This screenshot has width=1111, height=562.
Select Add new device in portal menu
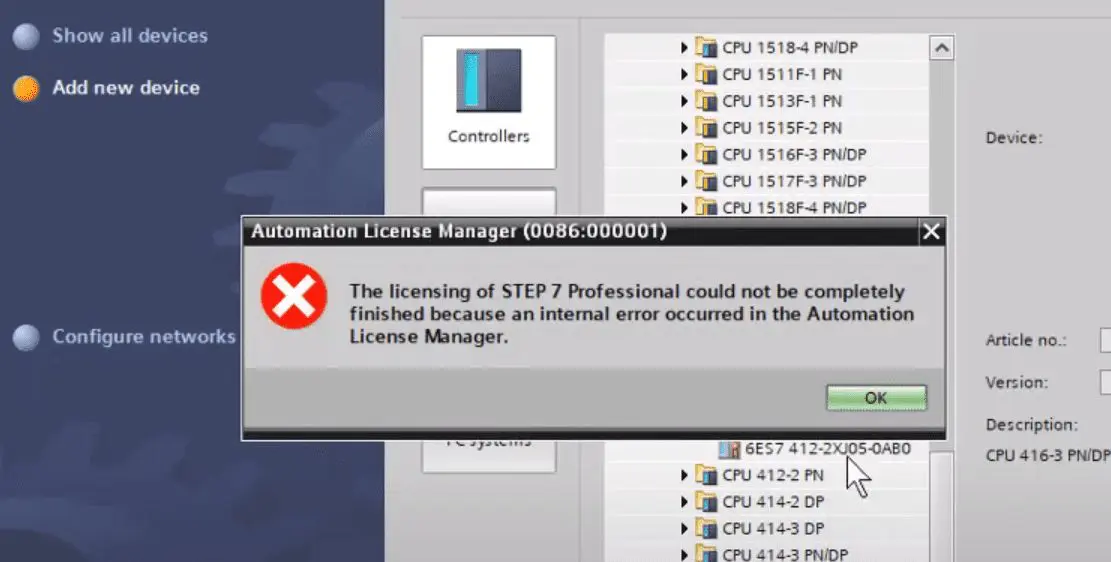(126, 88)
